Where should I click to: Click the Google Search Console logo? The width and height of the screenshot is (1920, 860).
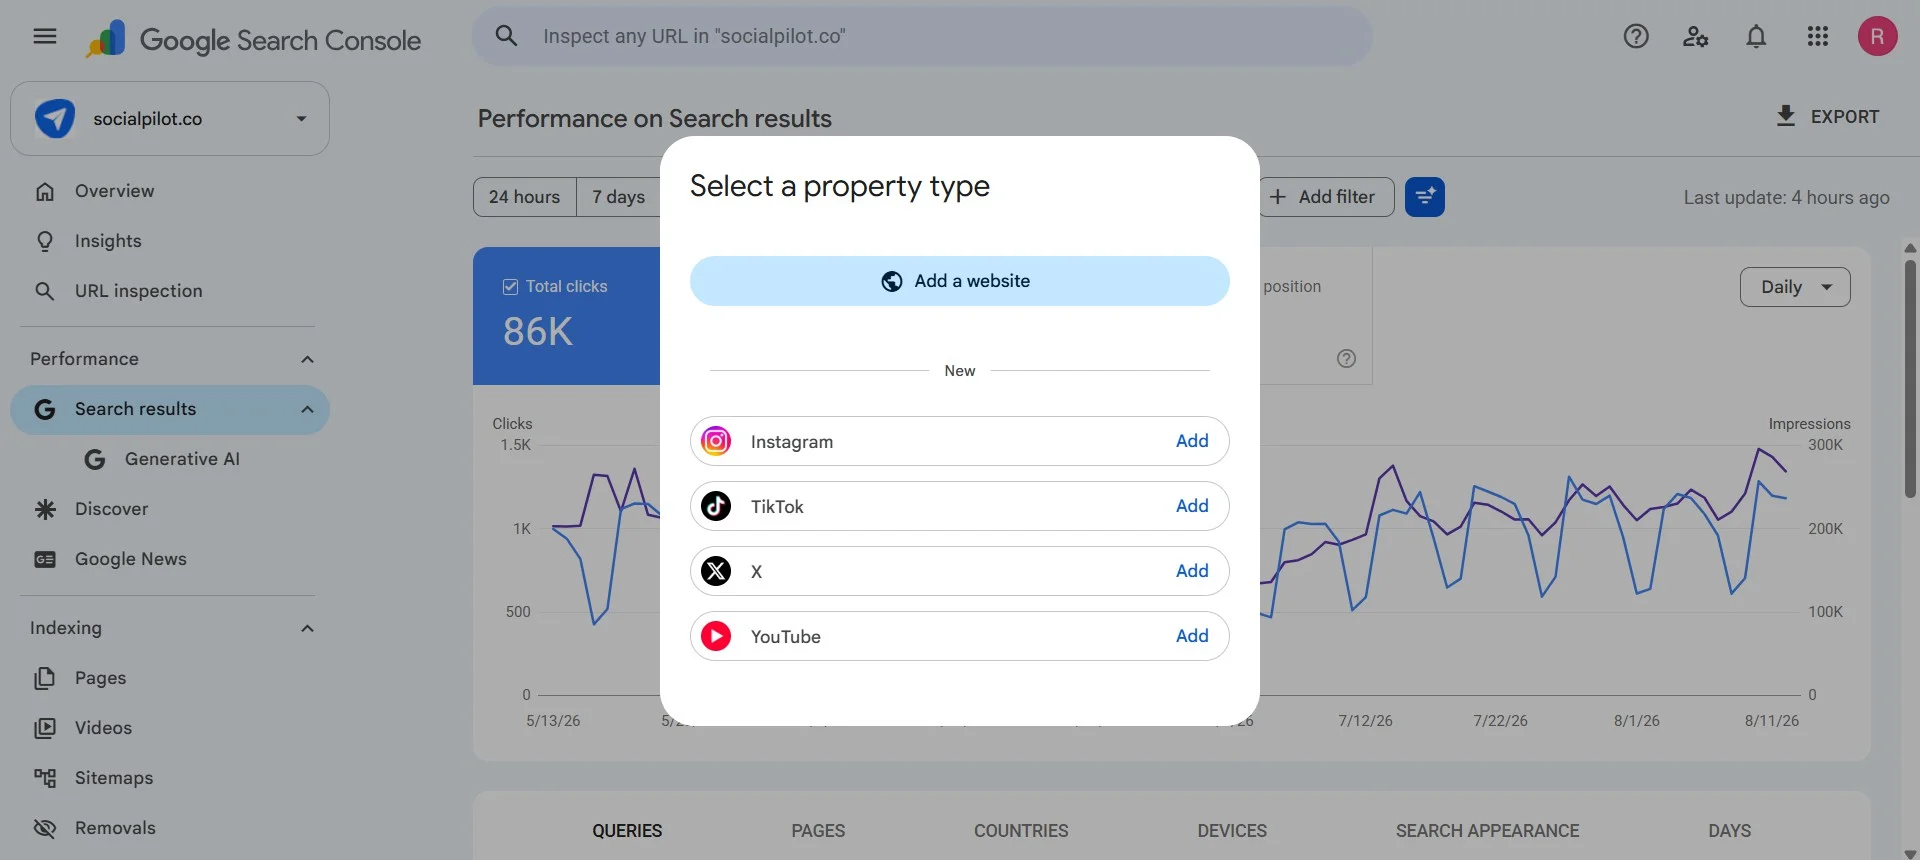tap(253, 40)
